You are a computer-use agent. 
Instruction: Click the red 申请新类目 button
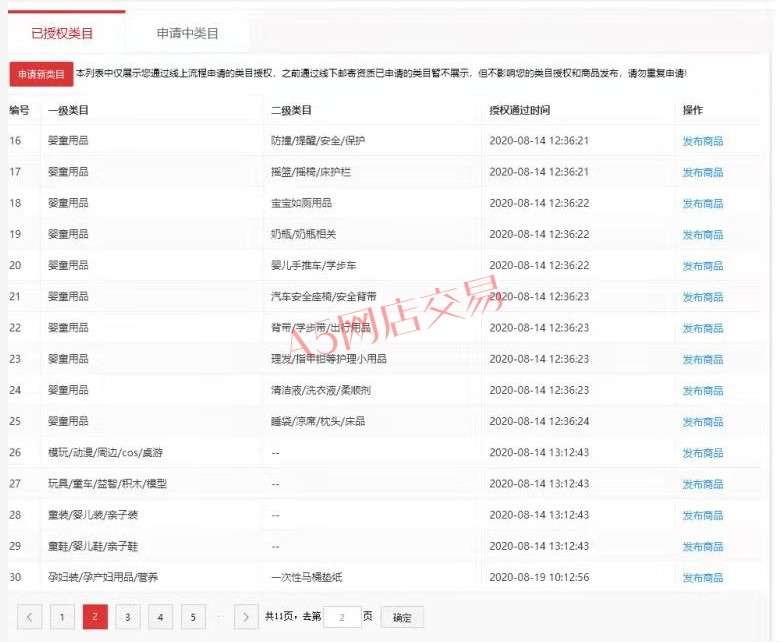tap(41, 75)
